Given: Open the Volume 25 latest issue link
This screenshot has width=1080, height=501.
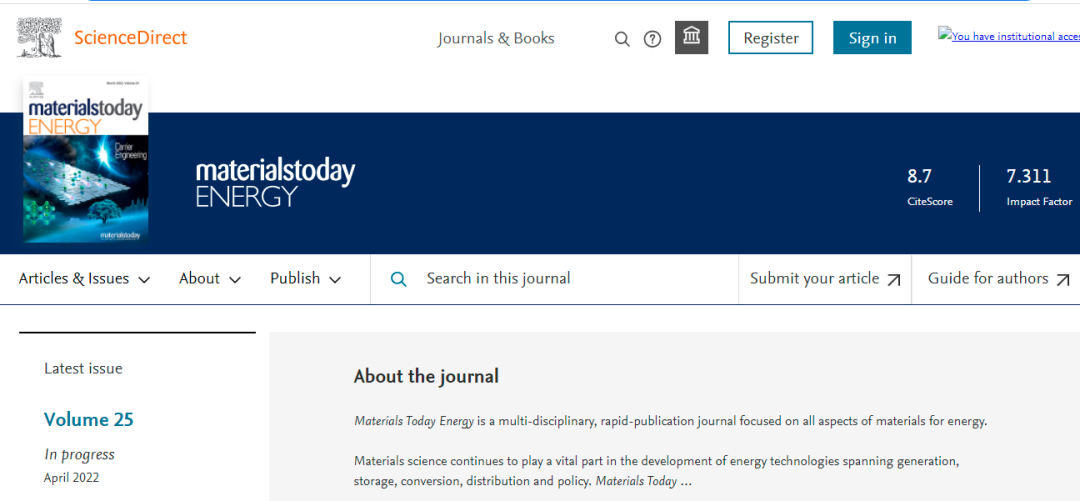Looking at the screenshot, I should [x=88, y=419].
